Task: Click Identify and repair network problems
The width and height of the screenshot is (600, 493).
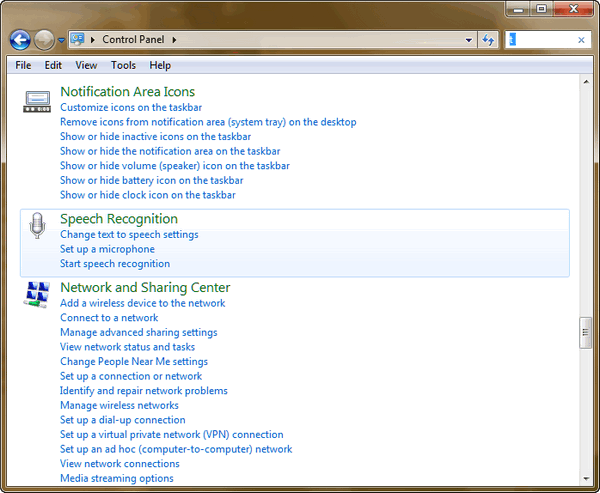Action: coord(143,390)
